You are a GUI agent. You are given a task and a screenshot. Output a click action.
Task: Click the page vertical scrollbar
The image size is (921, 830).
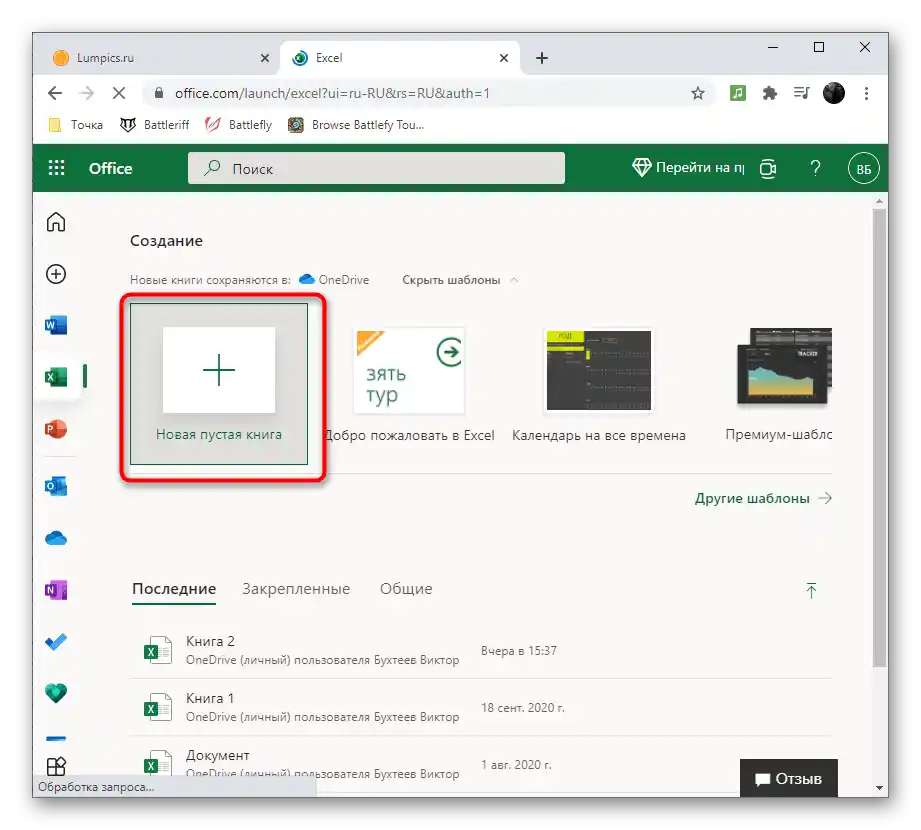click(x=879, y=438)
